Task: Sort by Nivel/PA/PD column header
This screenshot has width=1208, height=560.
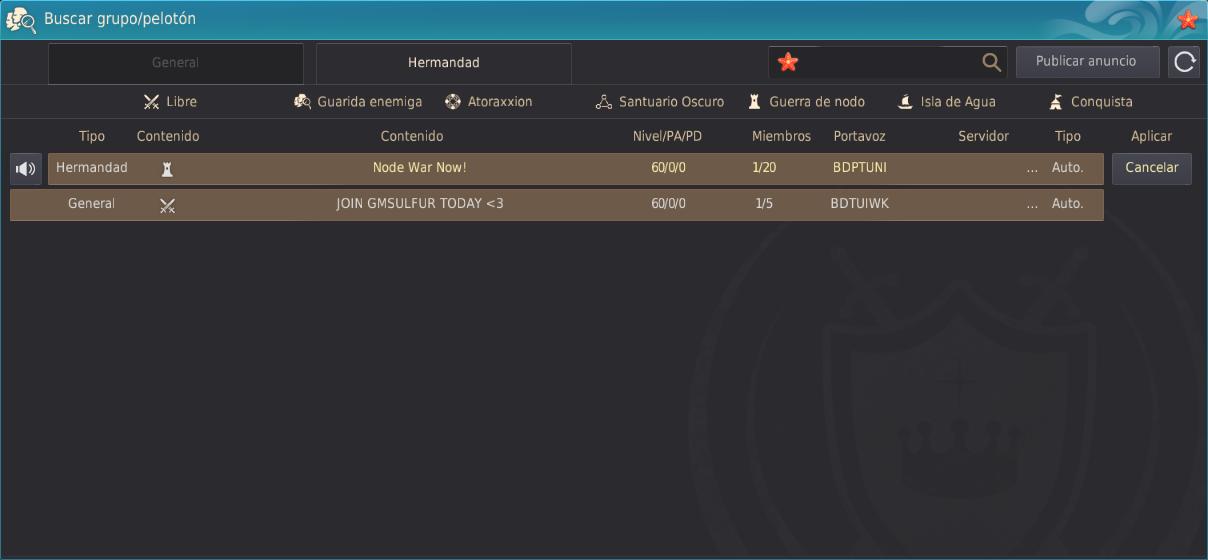Action: click(x=667, y=136)
